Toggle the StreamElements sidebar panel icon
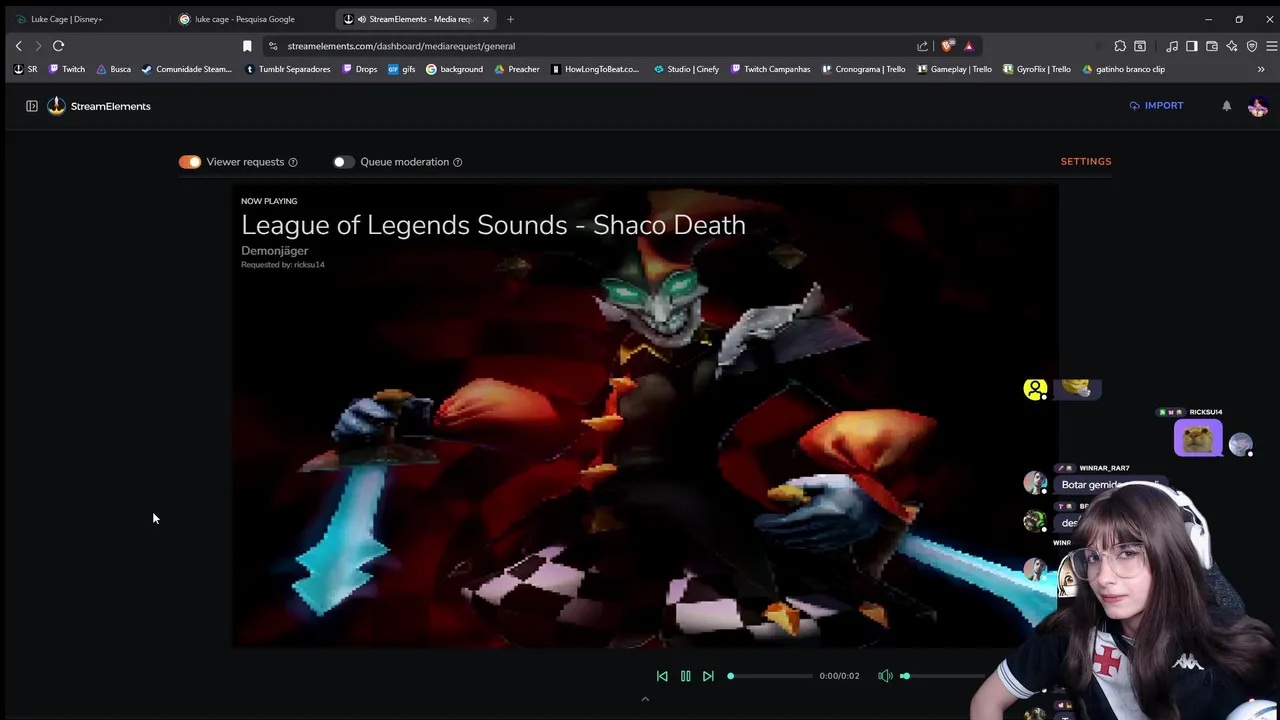Image resolution: width=1280 pixels, height=720 pixels. 32,106
